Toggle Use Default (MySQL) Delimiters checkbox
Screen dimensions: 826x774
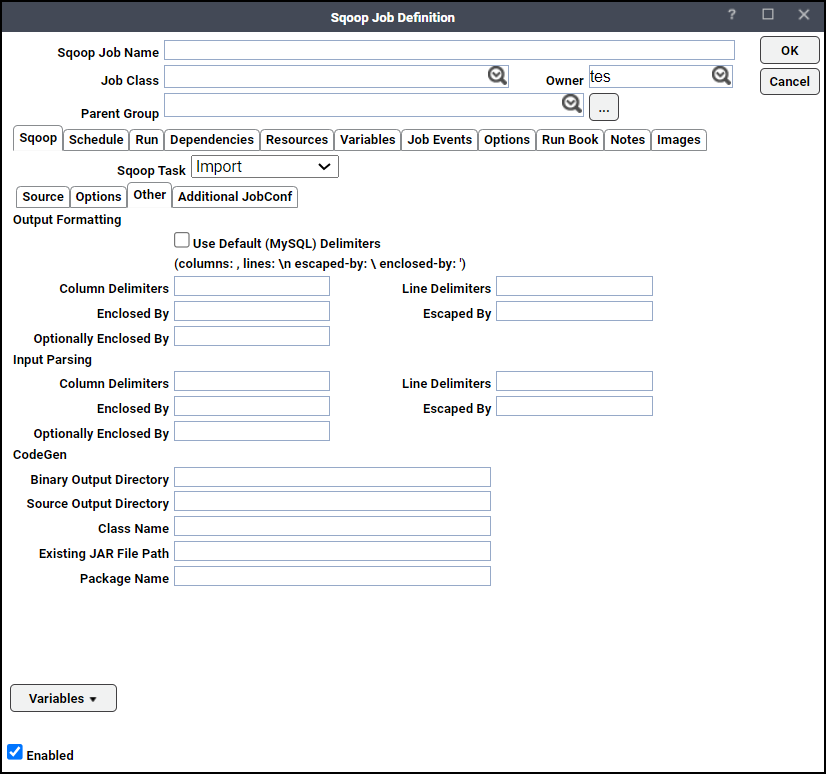pos(182,240)
